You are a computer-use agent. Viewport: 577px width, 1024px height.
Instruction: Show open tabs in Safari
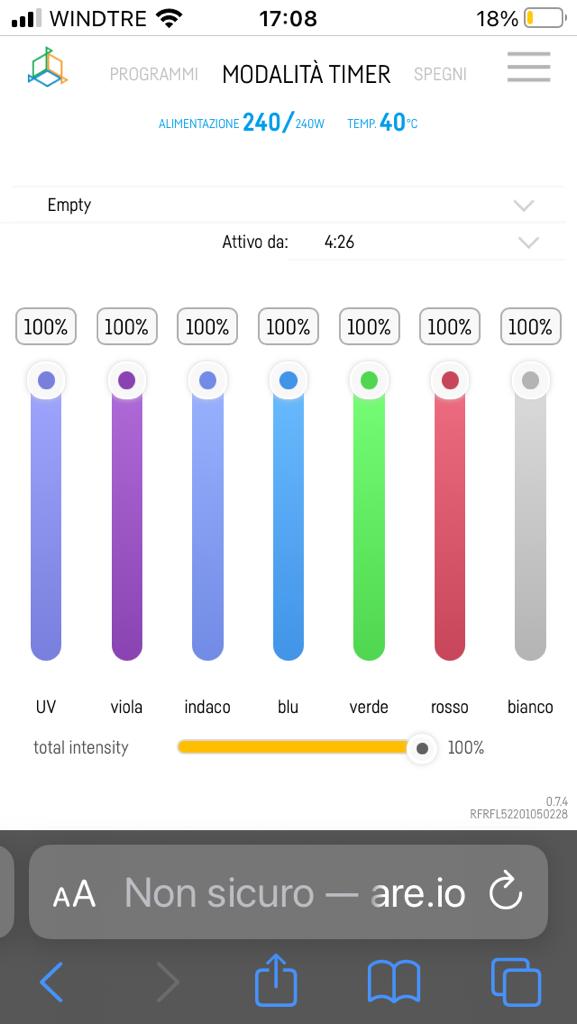tap(516, 982)
